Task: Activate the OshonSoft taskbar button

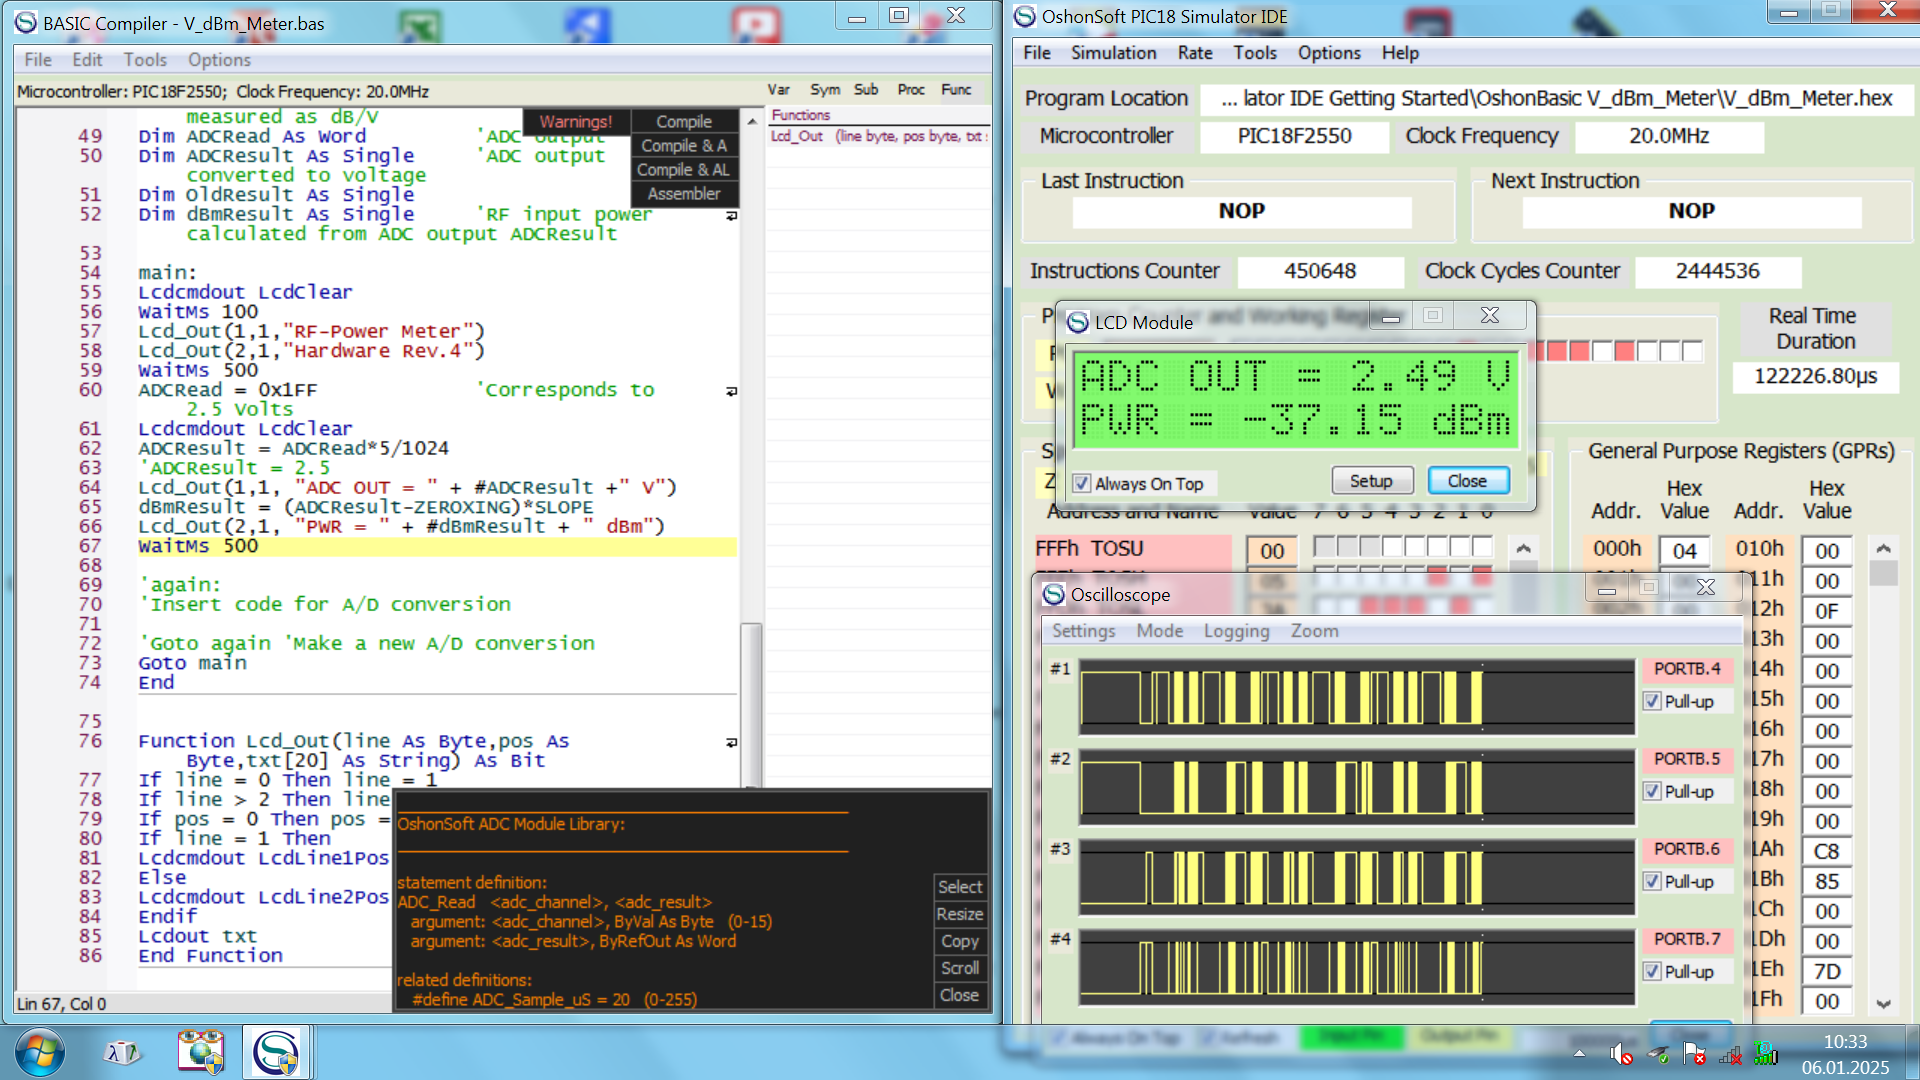Action: [x=276, y=1053]
